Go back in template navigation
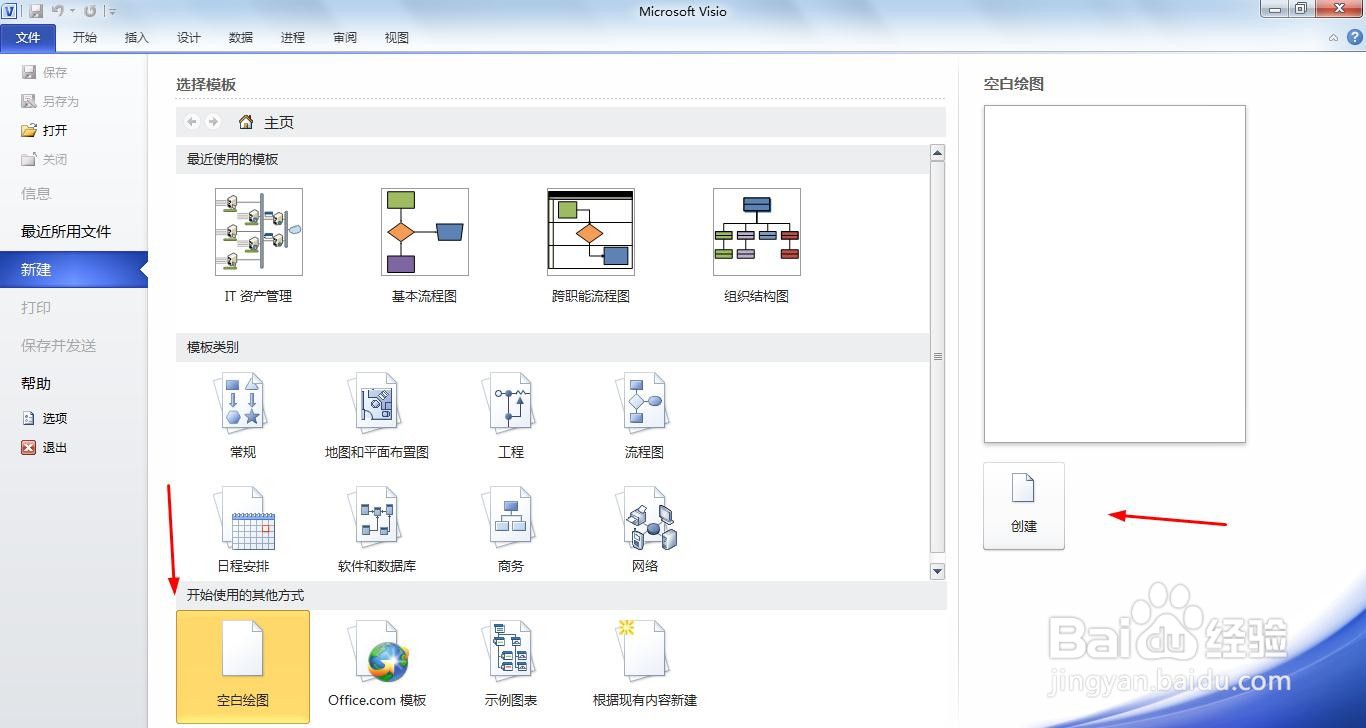The image size is (1366, 728). click(192, 122)
